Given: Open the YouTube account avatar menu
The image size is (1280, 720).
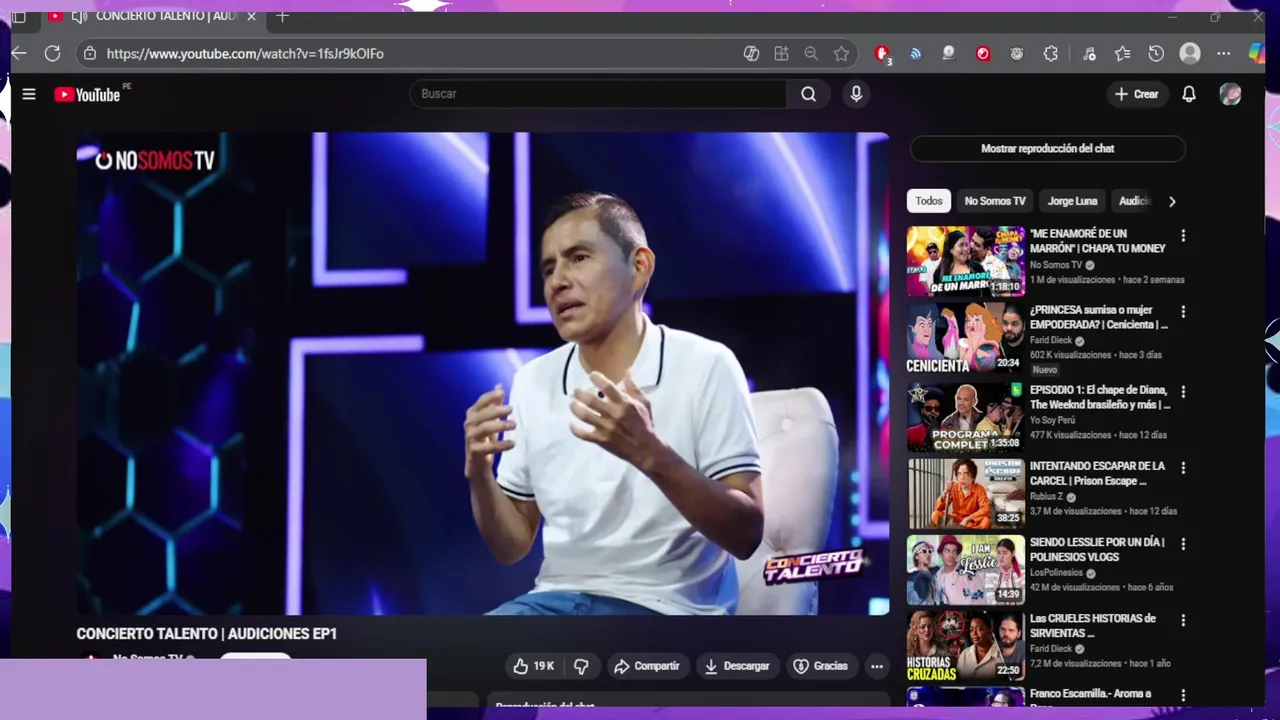Looking at the screenshot, I should tap(1230, 94).
